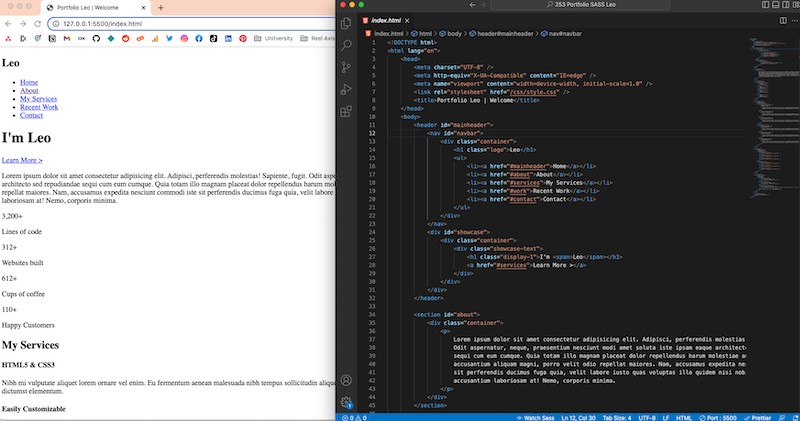Open the editor More Actions ellipsis

tap(795, 20)
